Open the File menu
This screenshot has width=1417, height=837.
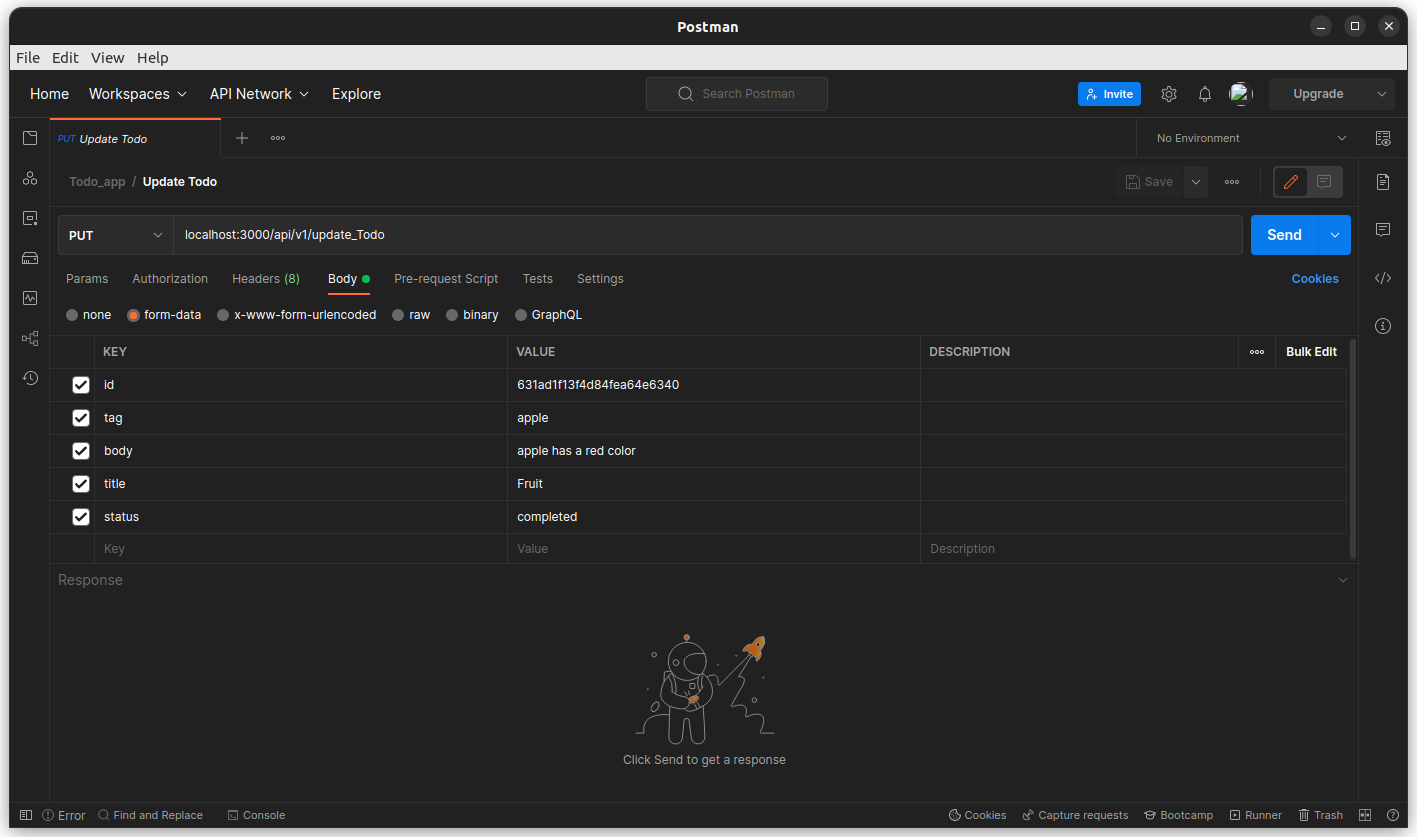tap(28, 58)
